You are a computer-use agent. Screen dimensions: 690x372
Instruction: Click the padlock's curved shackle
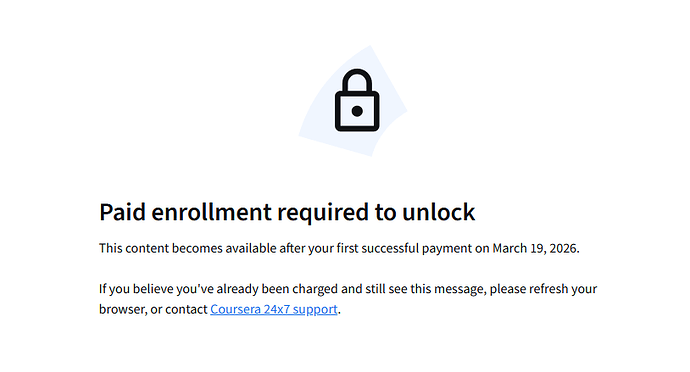point(357,80)
